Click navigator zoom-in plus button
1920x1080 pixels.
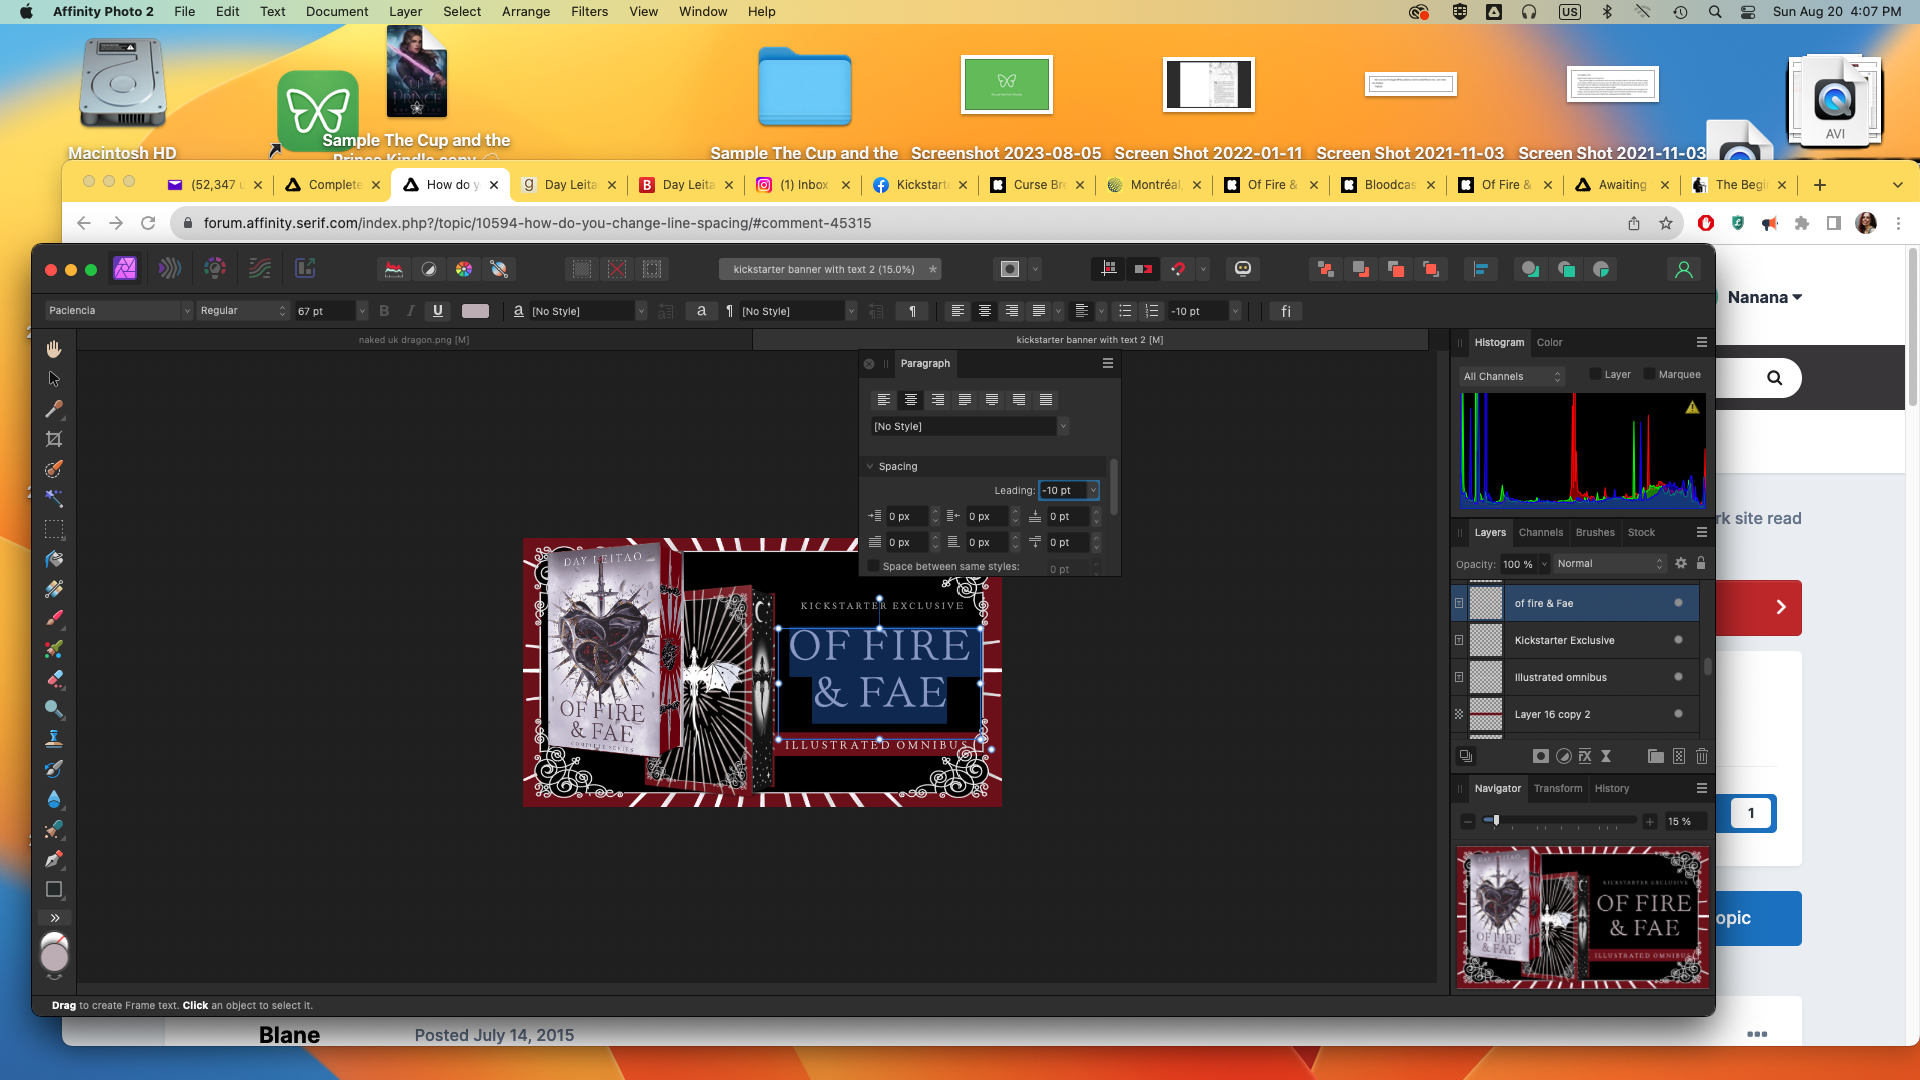click(1650, 822)
